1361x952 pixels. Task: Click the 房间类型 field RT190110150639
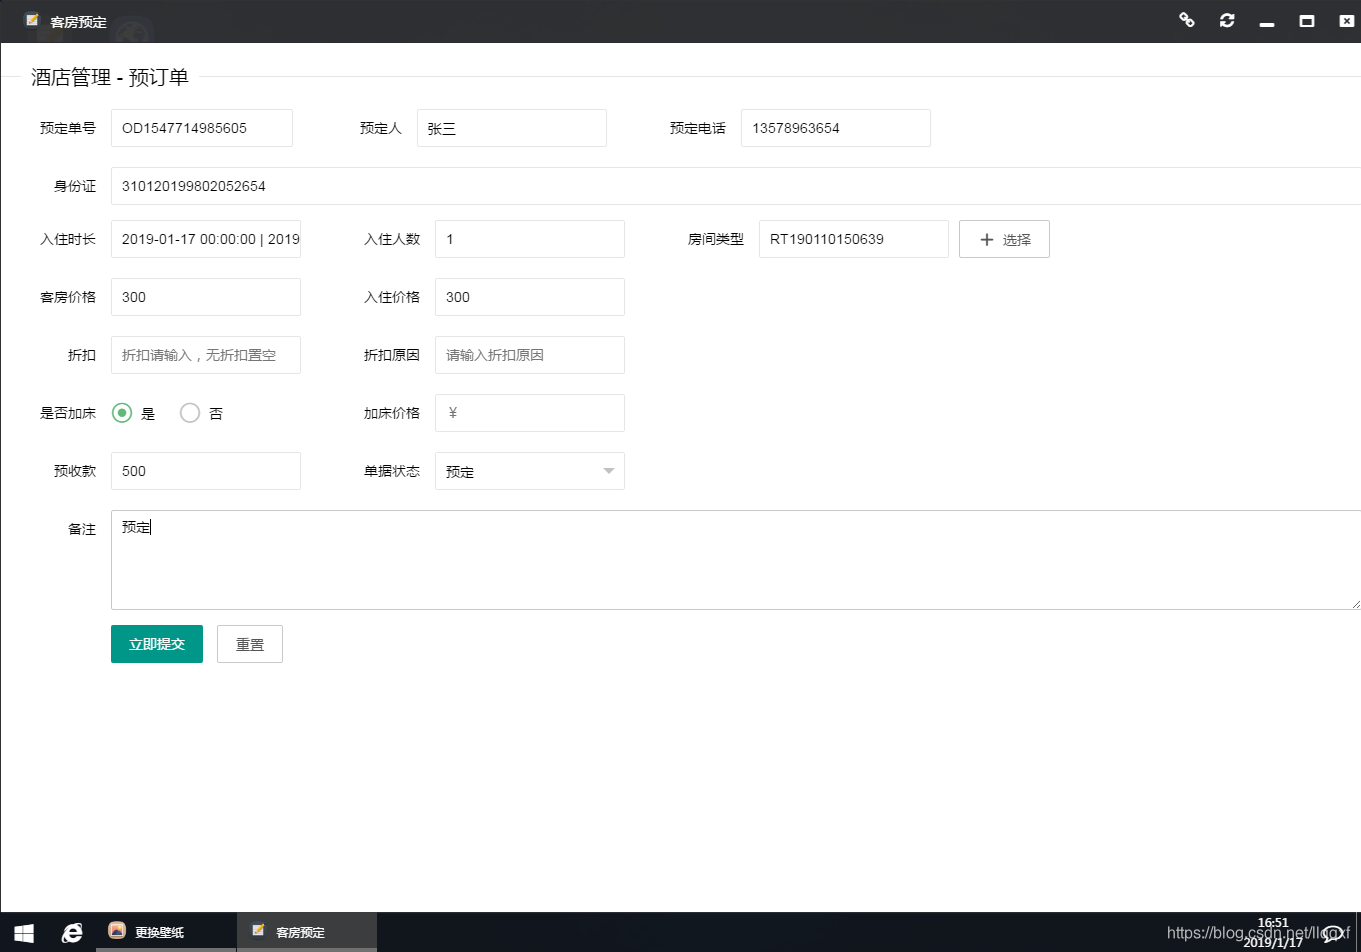(854, 239)
